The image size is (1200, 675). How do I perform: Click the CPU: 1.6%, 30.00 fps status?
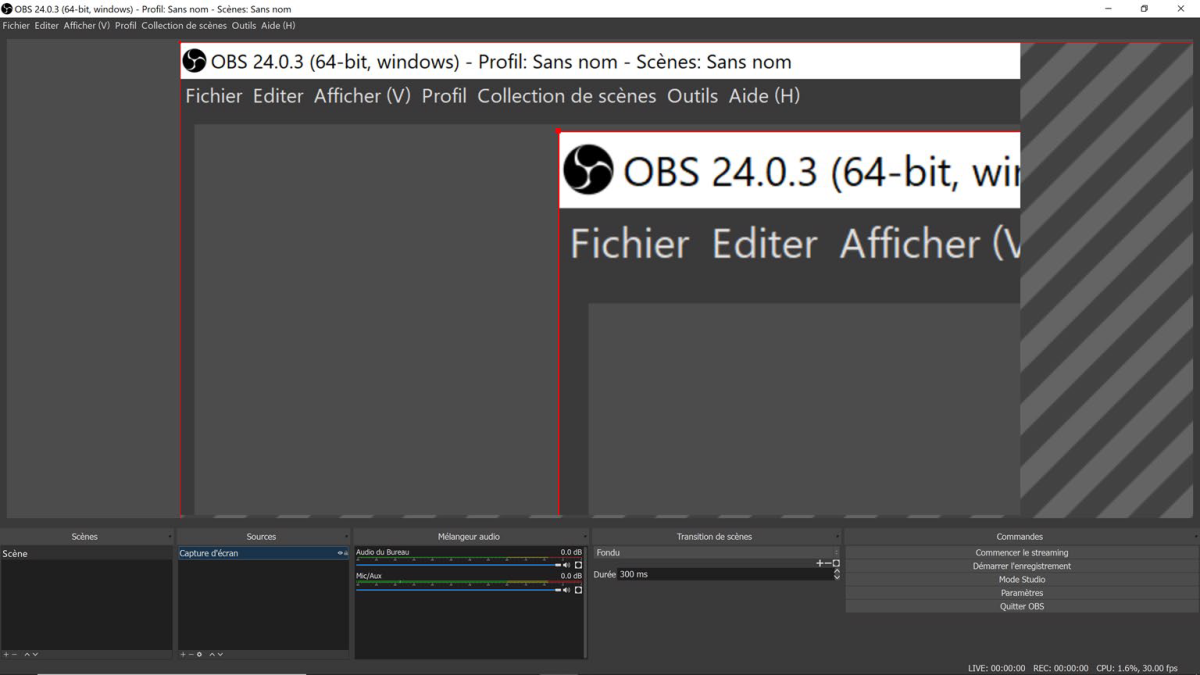(1137, 668)
